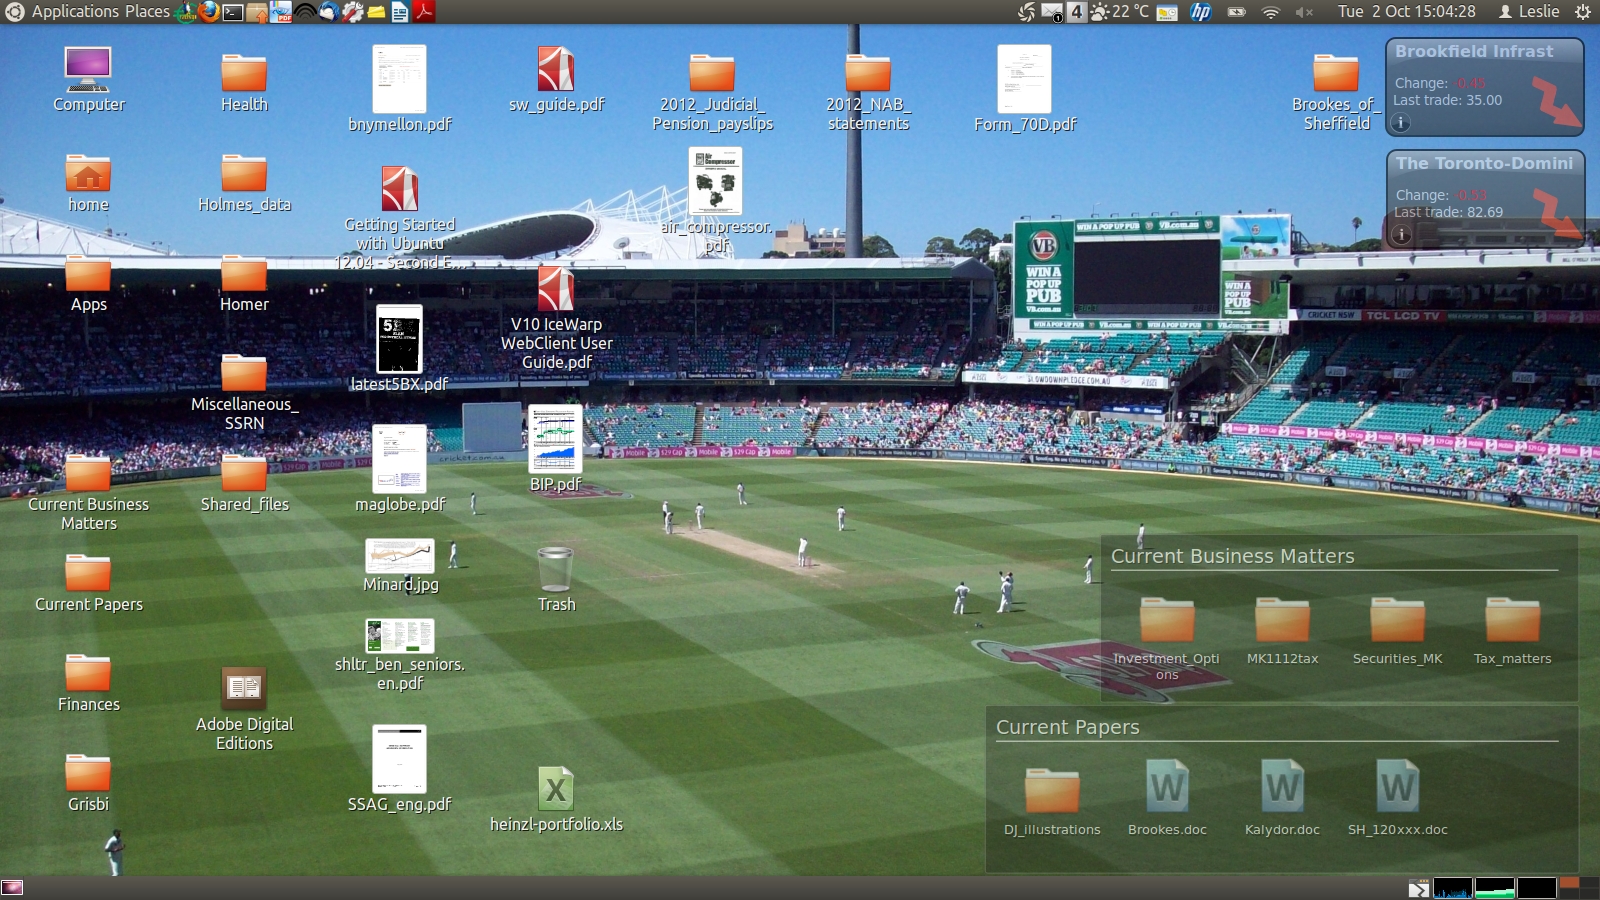Open SH_120xxx.doc in Current Papers widget
The width and height of the screenshot is (1600, 900).
pyautogui.click(x=1397, y=797)
